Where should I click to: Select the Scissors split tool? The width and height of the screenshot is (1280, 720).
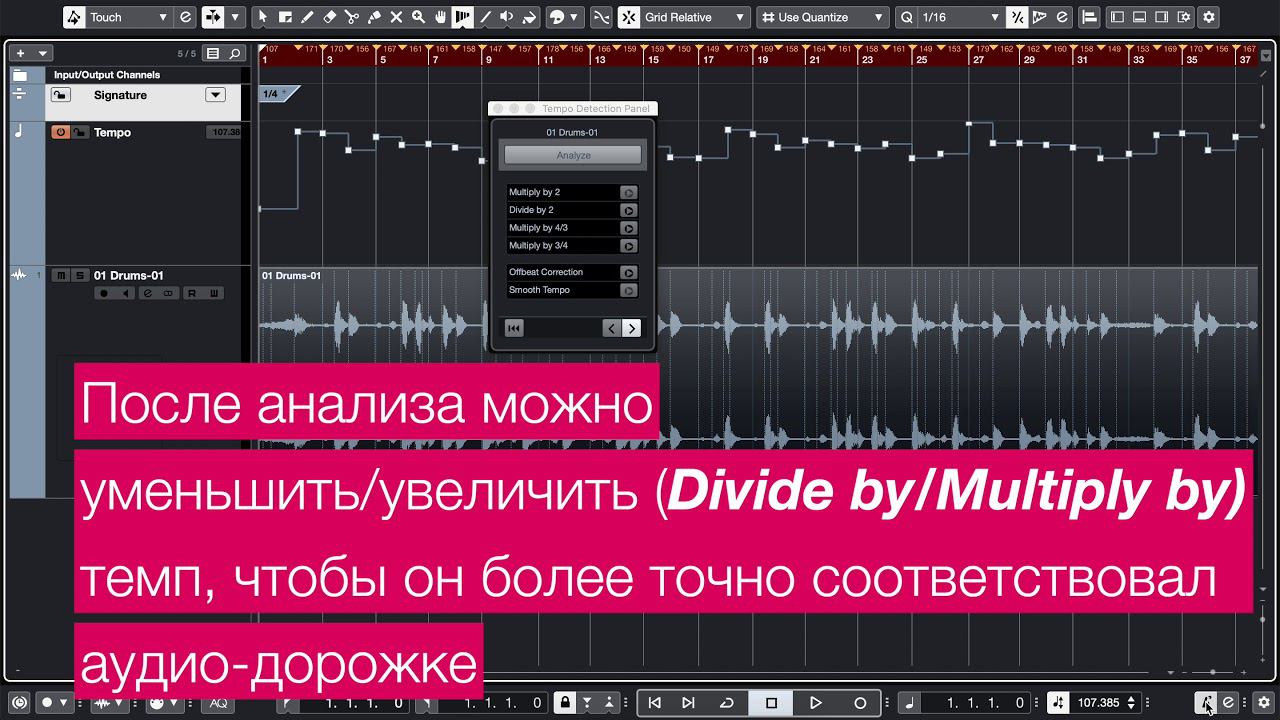point(351,17)
